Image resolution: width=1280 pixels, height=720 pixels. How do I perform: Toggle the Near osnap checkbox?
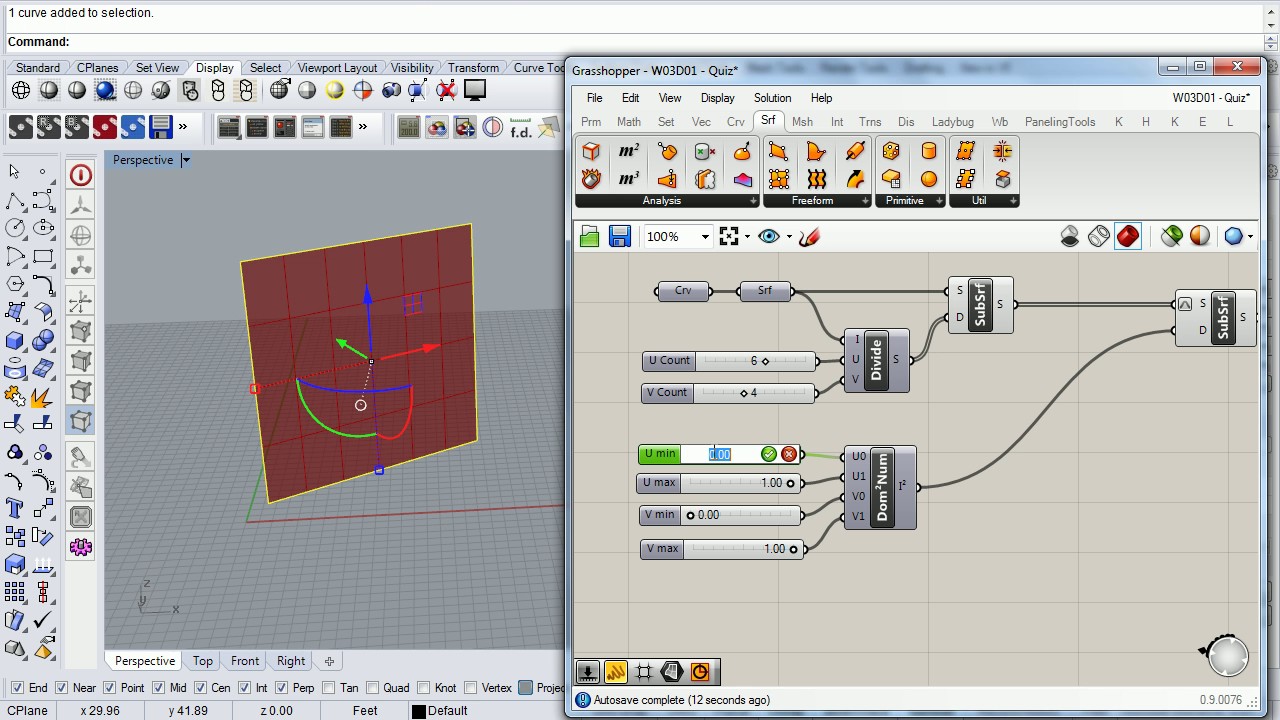(x=61, y=688)
